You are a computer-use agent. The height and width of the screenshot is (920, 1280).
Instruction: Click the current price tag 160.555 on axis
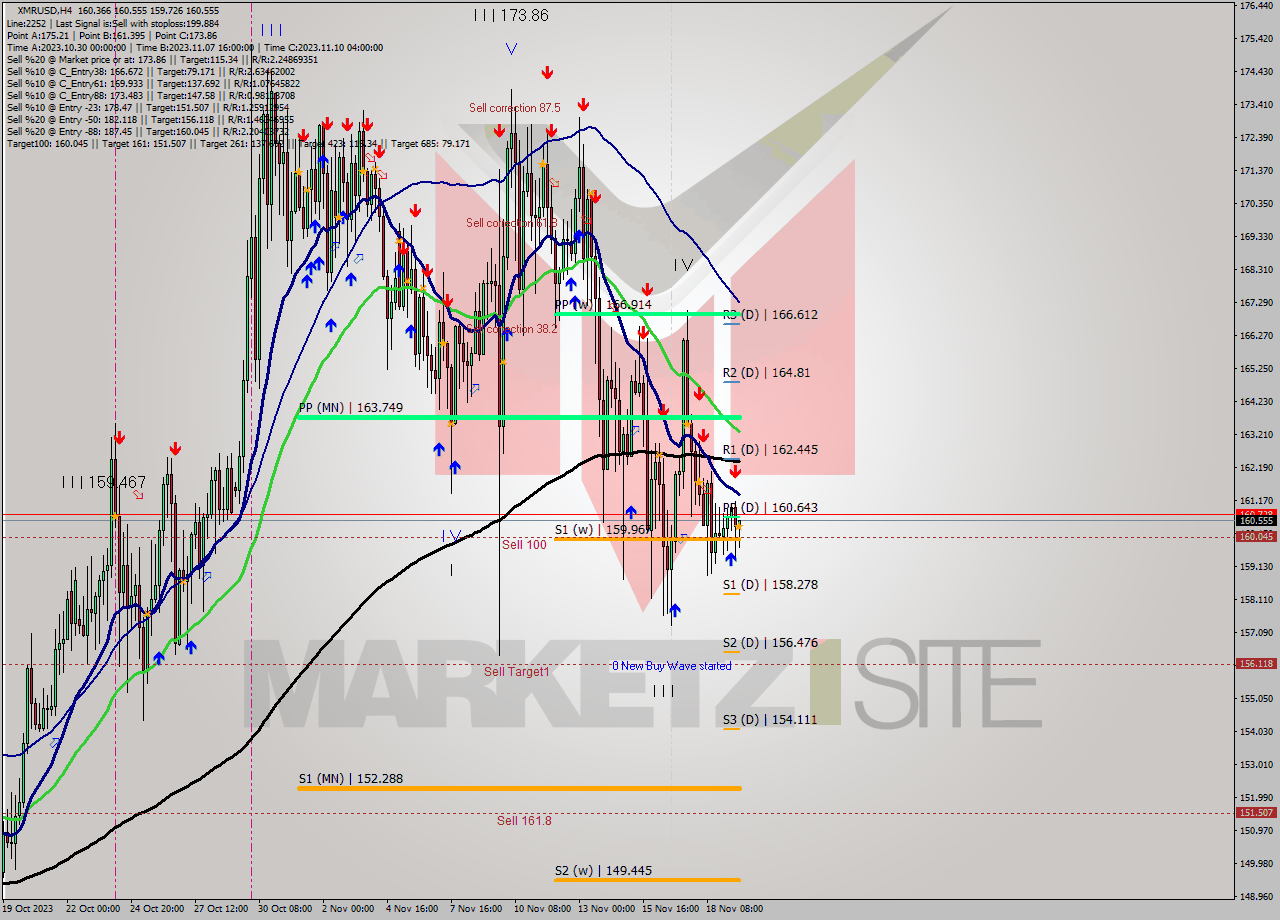pos(1256,520)
